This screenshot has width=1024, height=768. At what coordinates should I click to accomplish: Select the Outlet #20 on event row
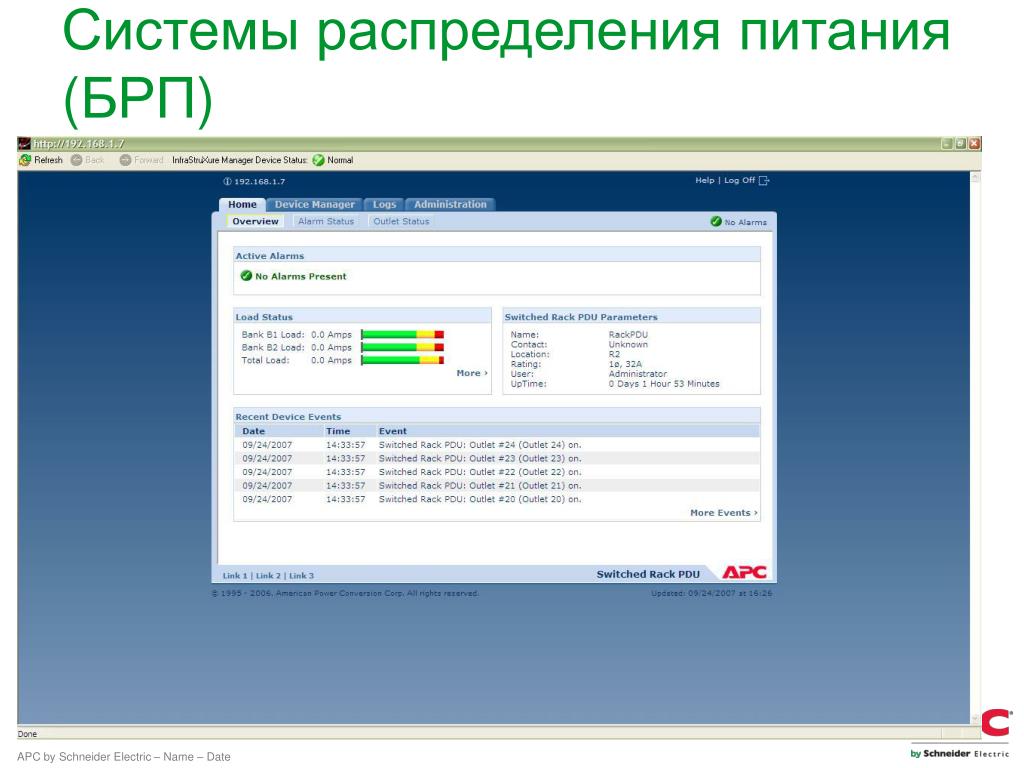coord(497,499)
